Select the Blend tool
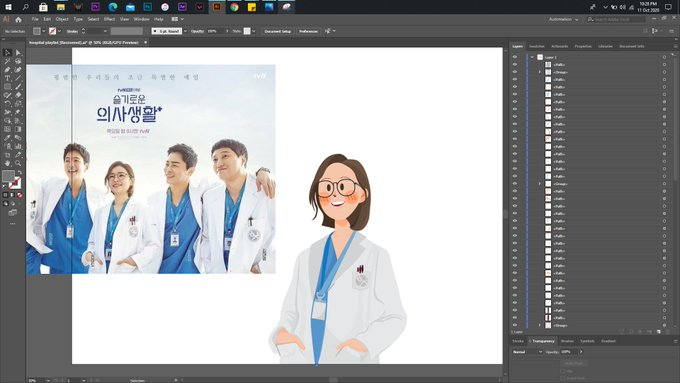Image resolution: width=680 pixels, height=383 pixels. pyautogui.click(x=18, y=137)
